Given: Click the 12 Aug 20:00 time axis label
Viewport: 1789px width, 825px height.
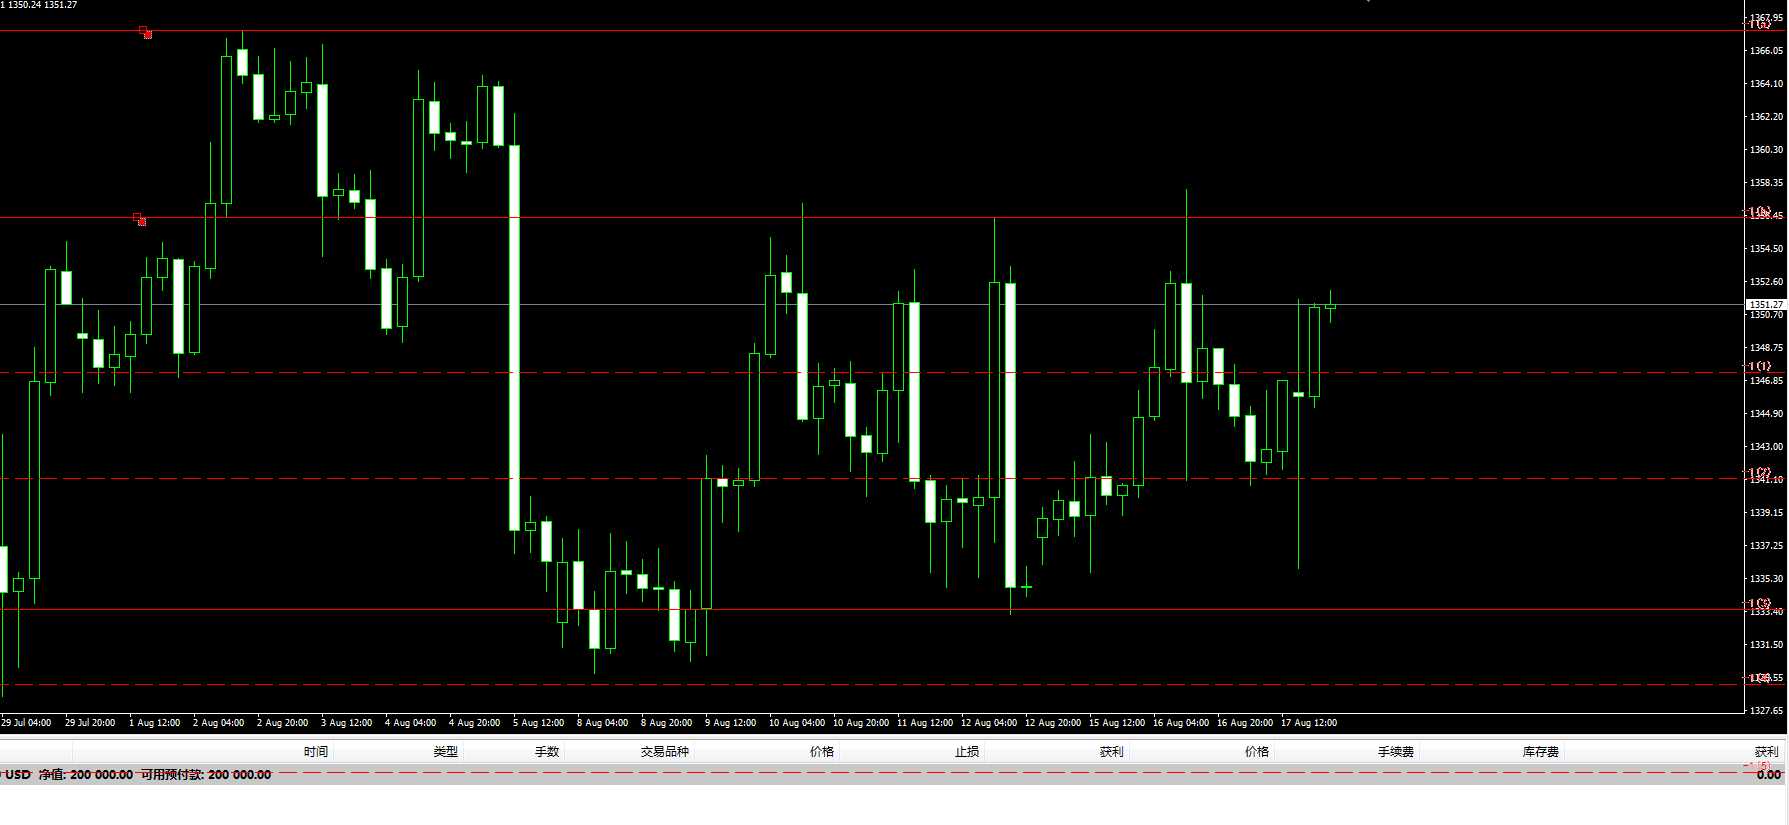Looking at the screenshot, I should pyautogui.click(x=1053, y=723).
